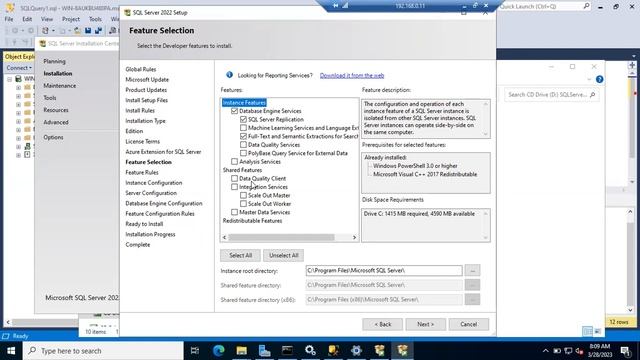Click the server node icon in Object Explorer

pyautogui.click(x=18, y=78)
